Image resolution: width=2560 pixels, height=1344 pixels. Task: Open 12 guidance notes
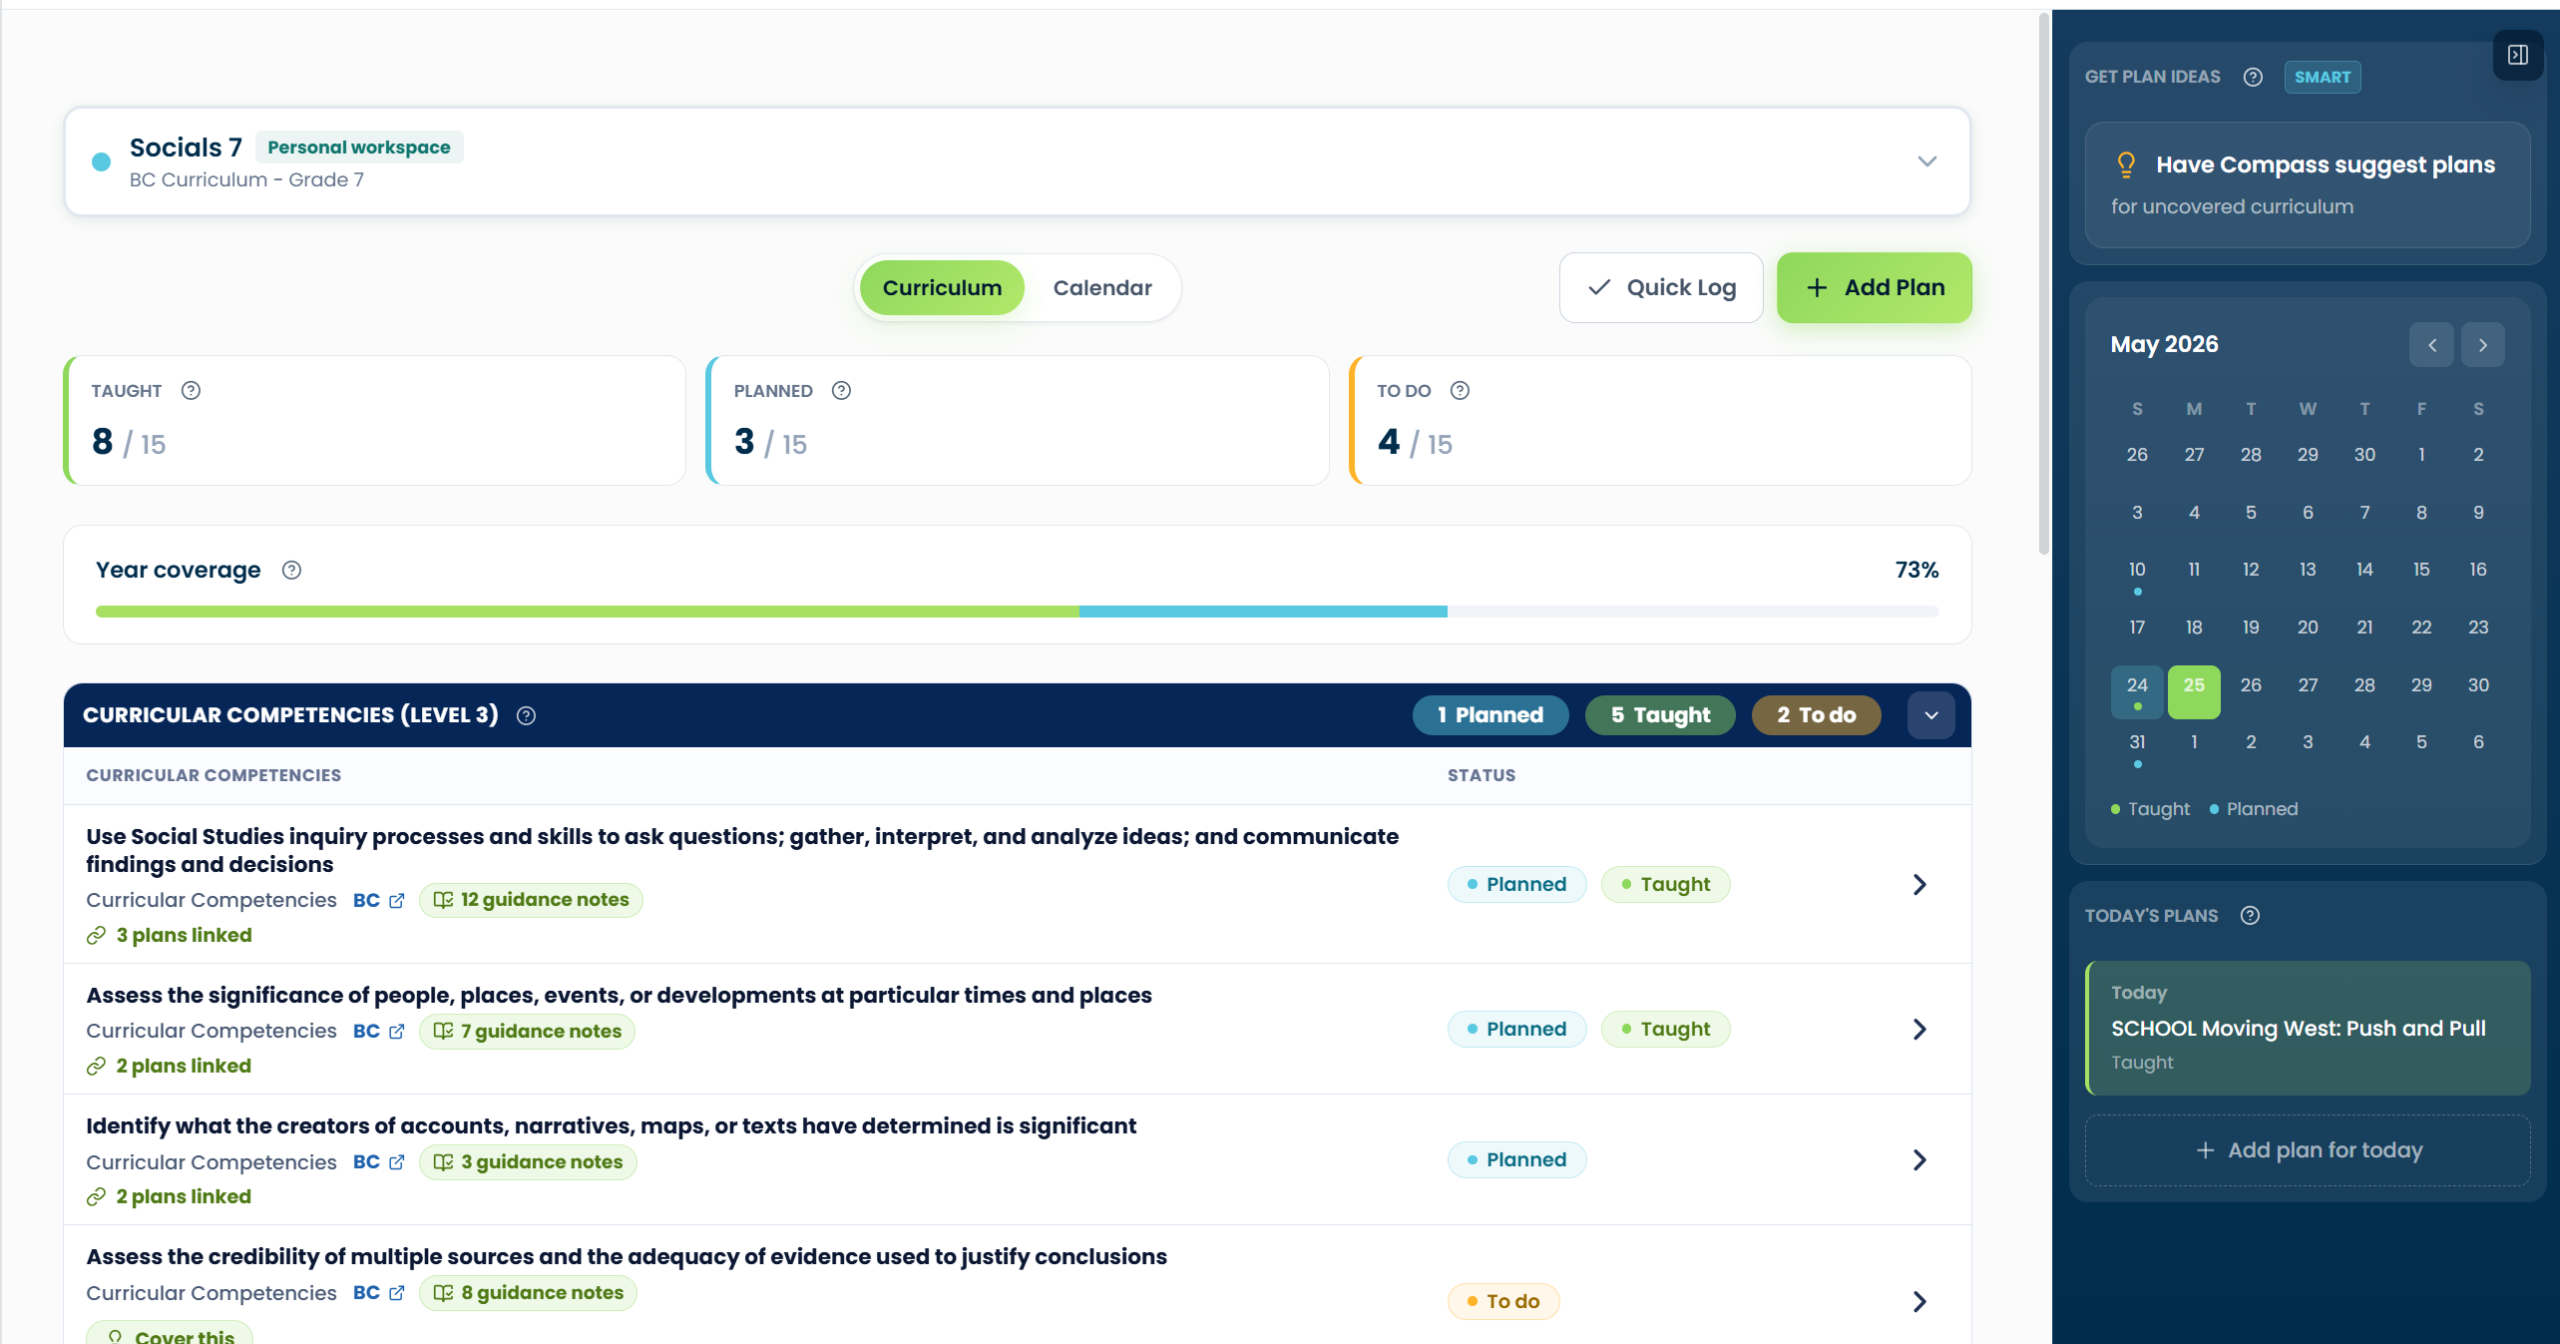(x=531, y=901)
